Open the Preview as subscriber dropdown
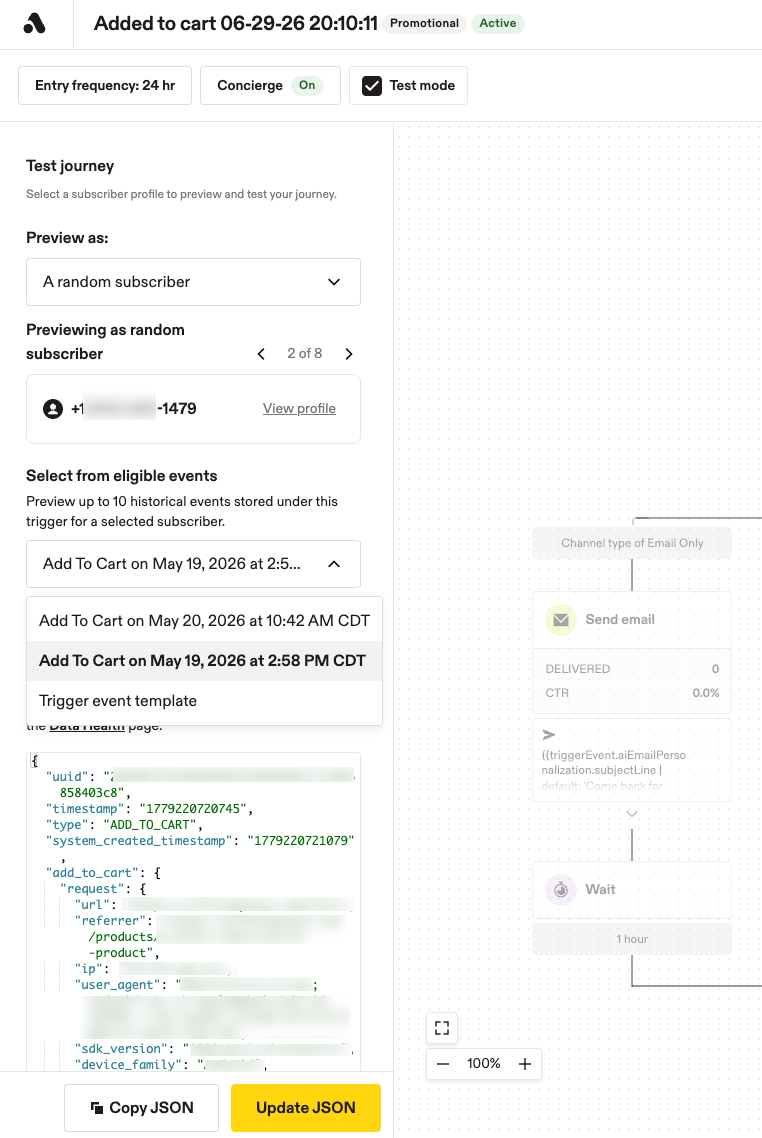 193,282
